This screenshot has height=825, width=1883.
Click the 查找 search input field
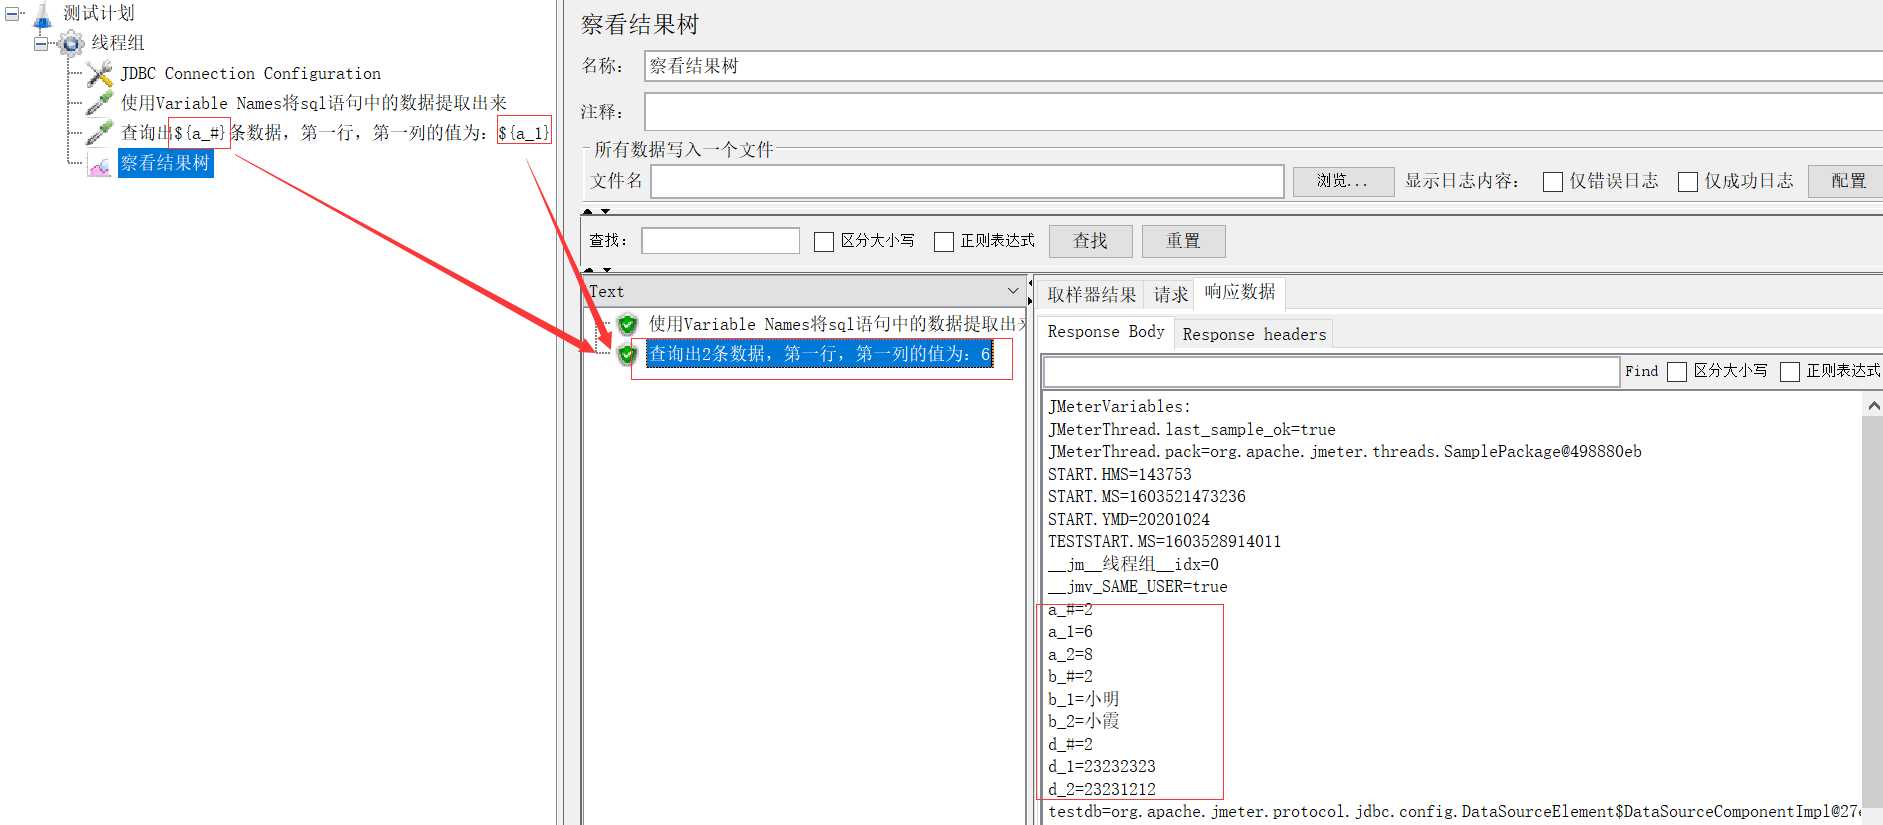[720, 241]
